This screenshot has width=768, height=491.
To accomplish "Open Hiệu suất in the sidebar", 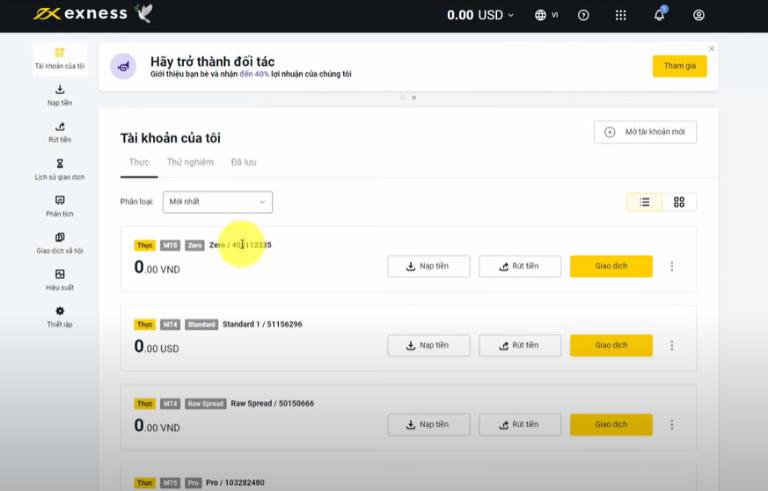I will click(x=60, y=280).
